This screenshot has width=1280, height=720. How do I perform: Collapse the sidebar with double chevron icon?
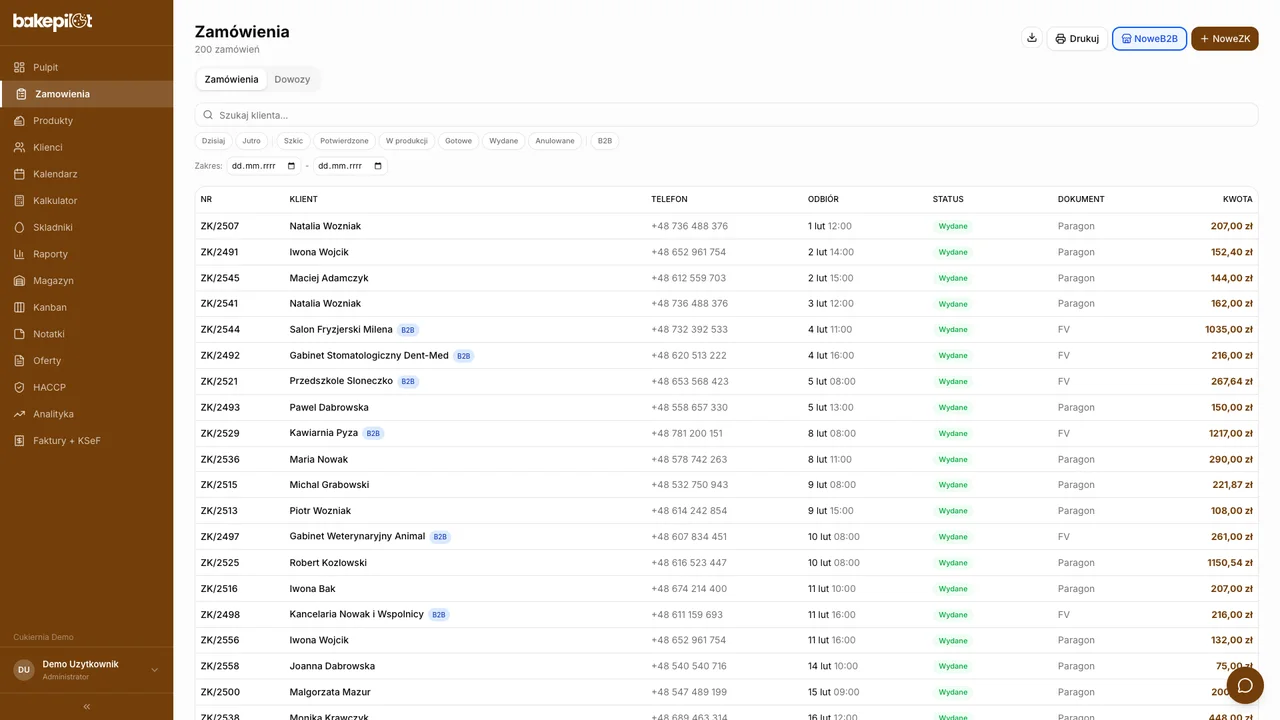[87, 706]
